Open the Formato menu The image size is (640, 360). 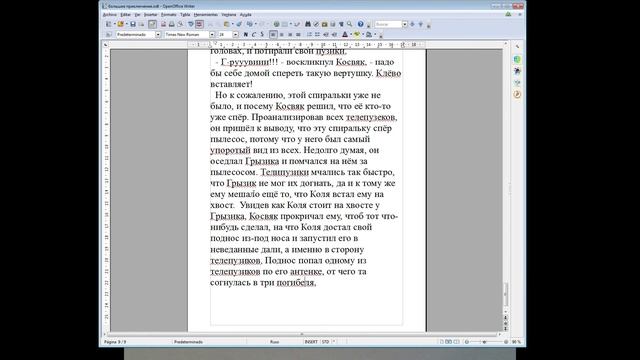169,15
